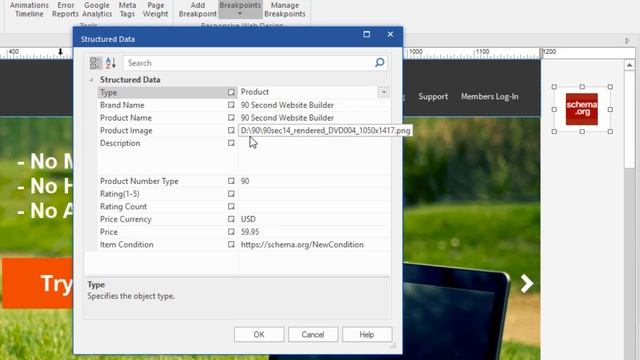Toggle the marker box for Product Number Type row

point(231,181)
